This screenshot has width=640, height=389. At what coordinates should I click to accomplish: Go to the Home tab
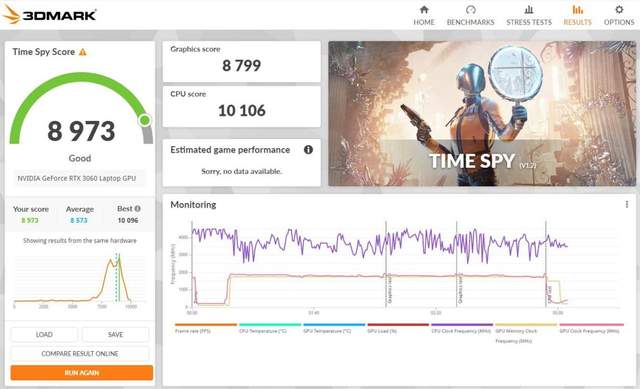(x=424, y=16)
